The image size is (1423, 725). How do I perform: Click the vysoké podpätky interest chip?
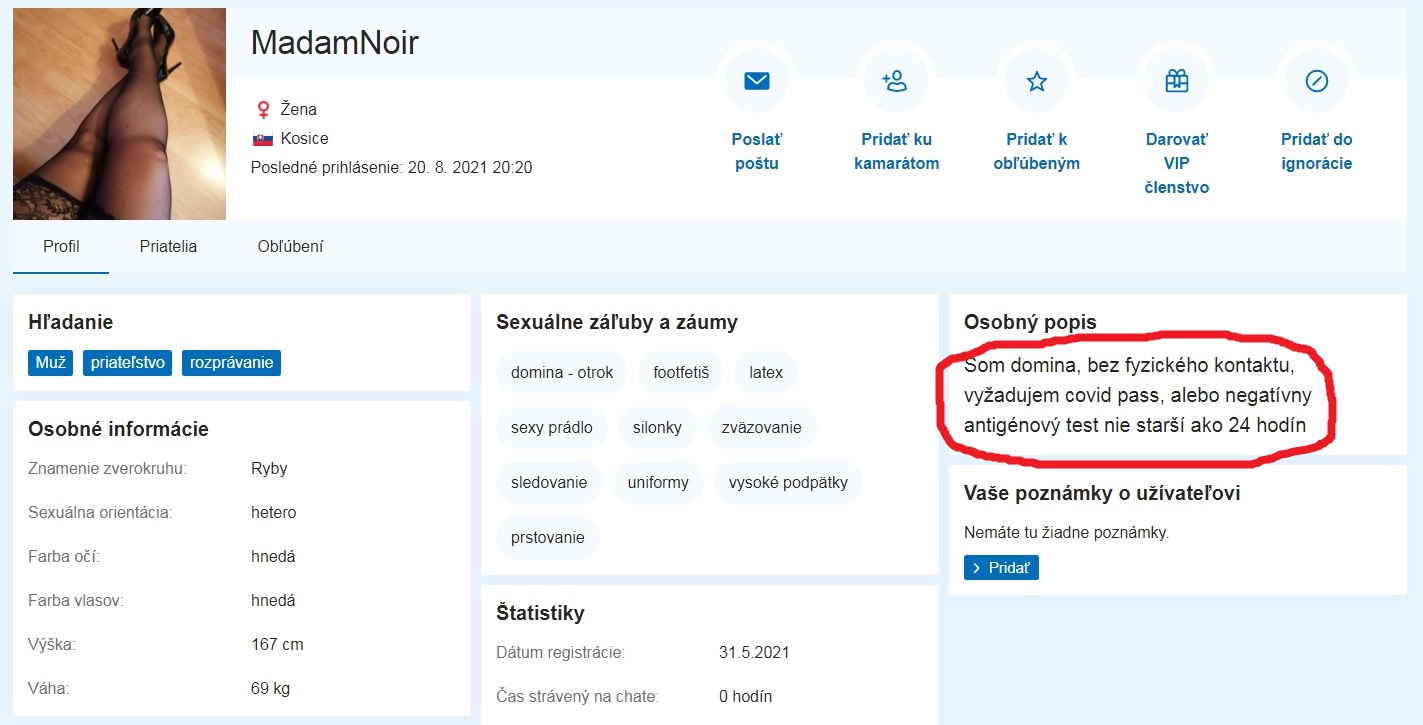tap(787, 482)
